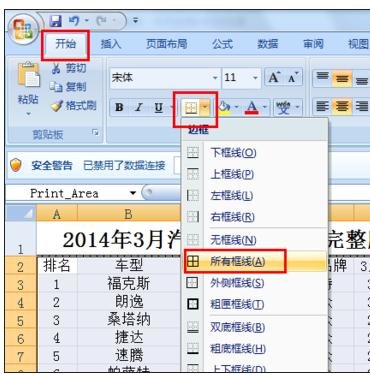Open the border dropdown arrow
The image size is (370, 374).
point(205,107)
